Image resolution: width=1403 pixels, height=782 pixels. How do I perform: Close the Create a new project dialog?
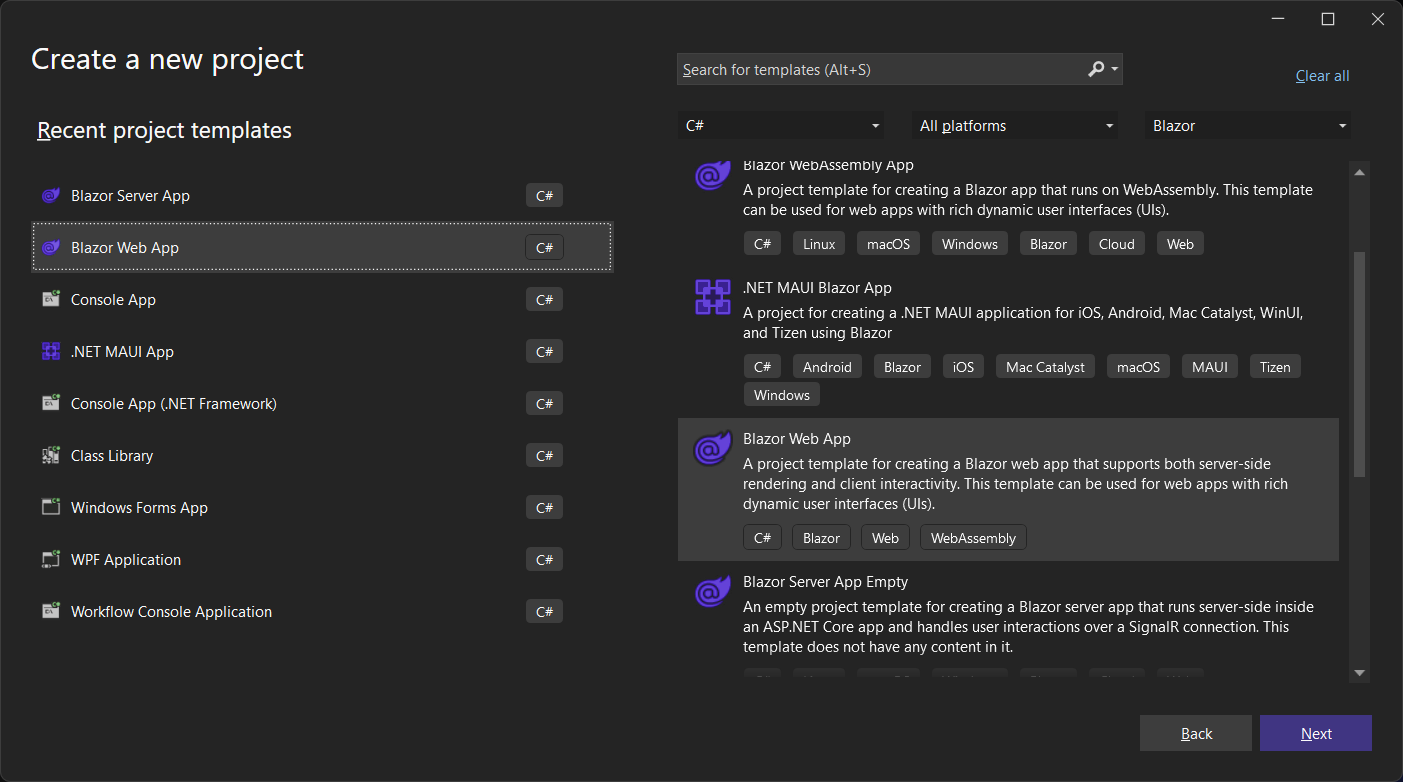(x=1376, y=19)
